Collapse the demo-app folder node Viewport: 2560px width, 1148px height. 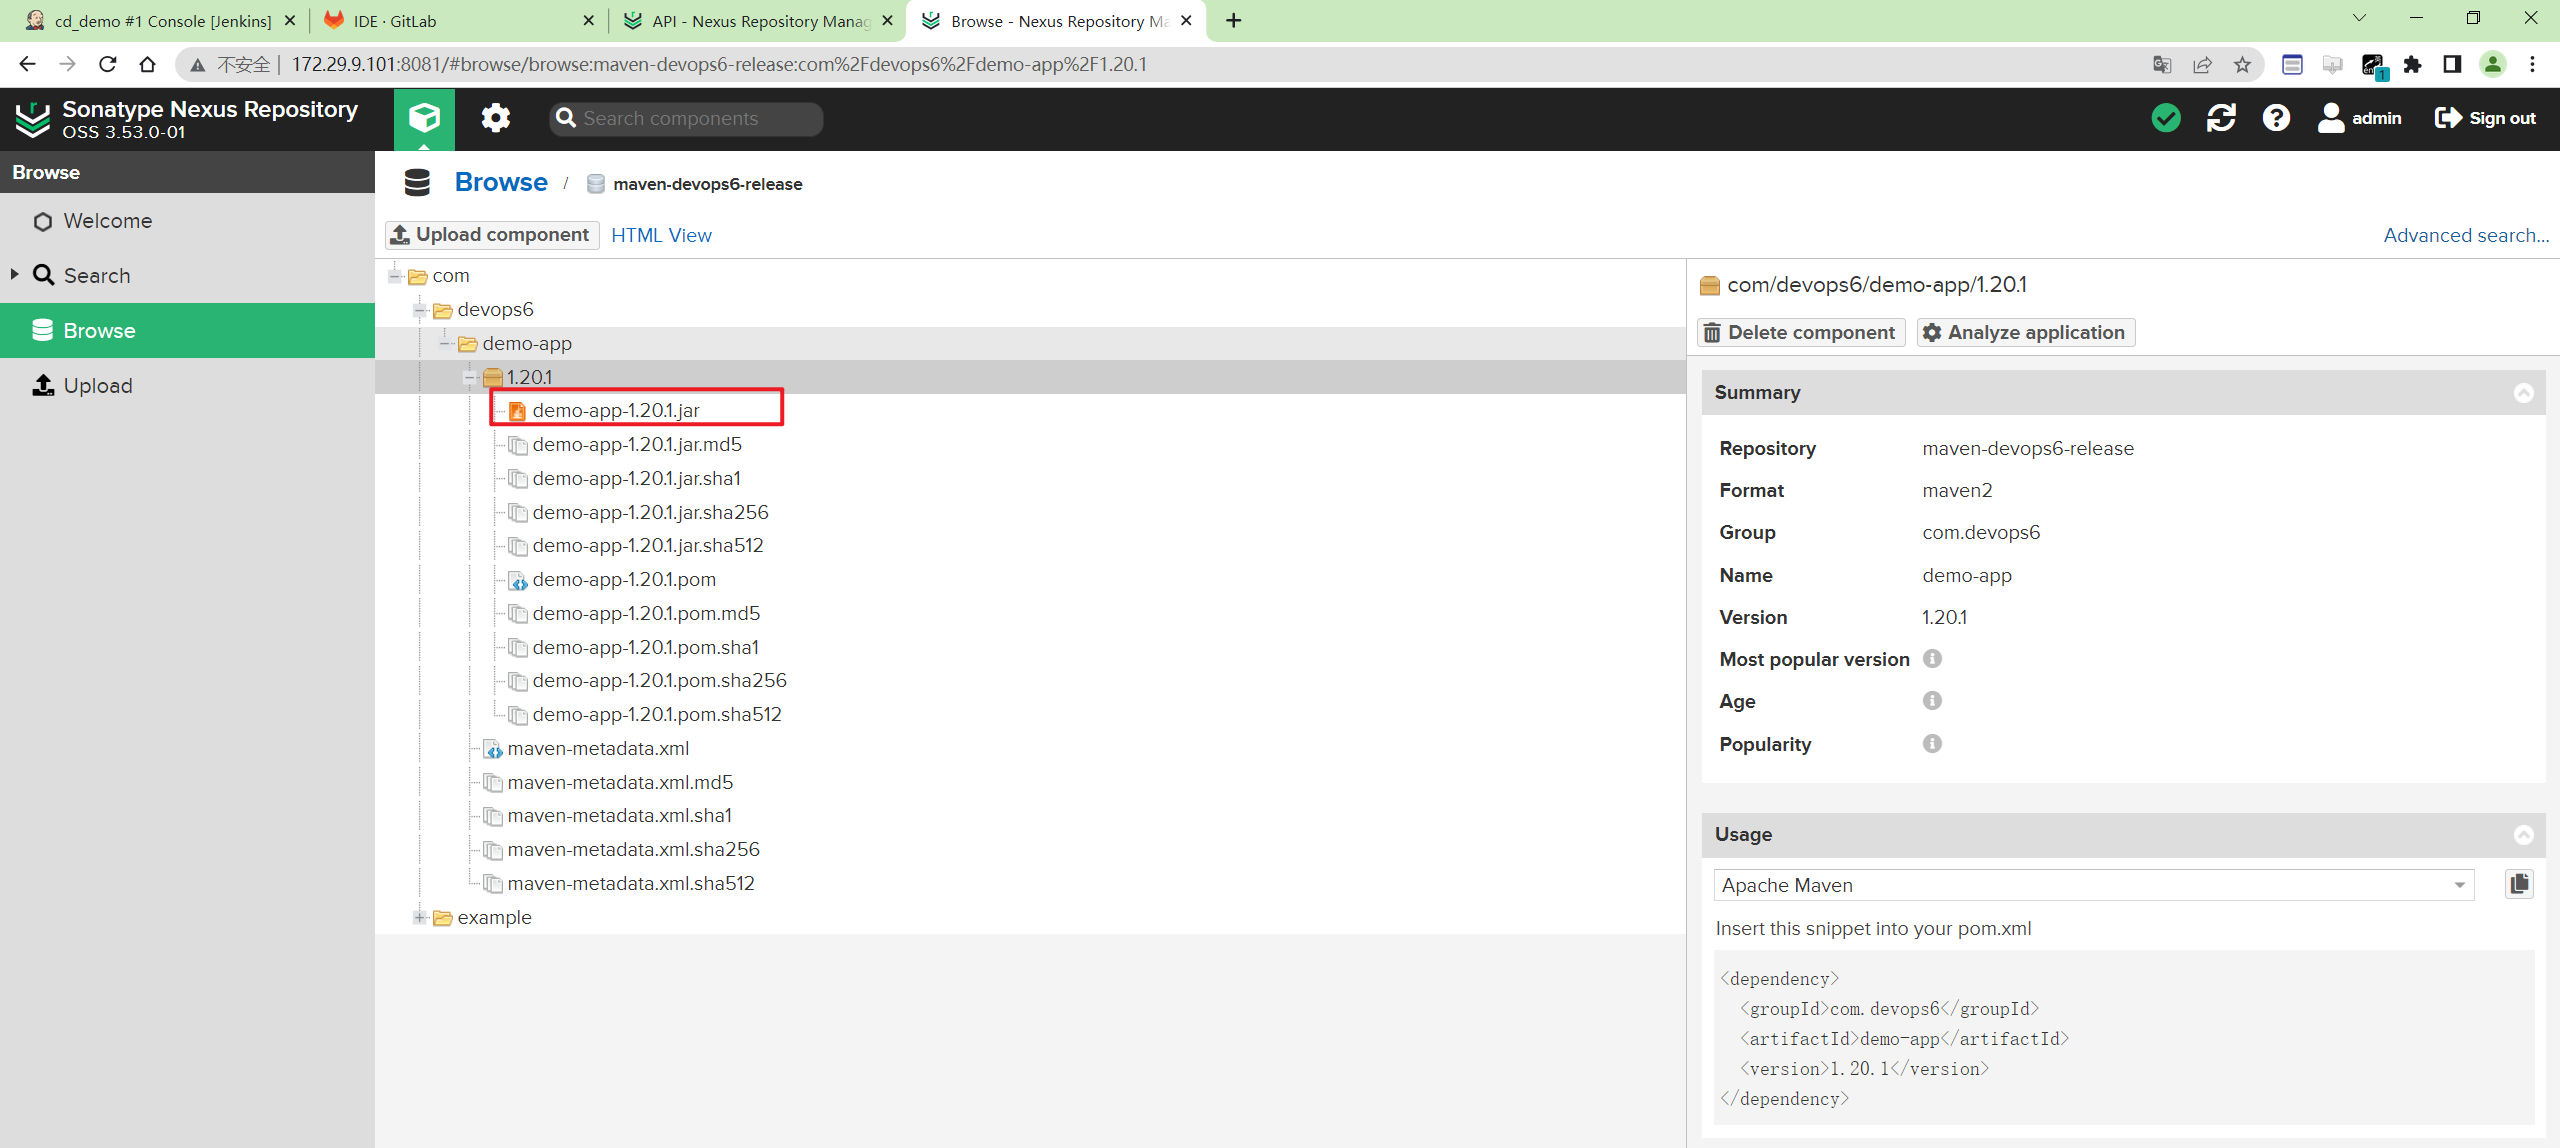[445, 343]
